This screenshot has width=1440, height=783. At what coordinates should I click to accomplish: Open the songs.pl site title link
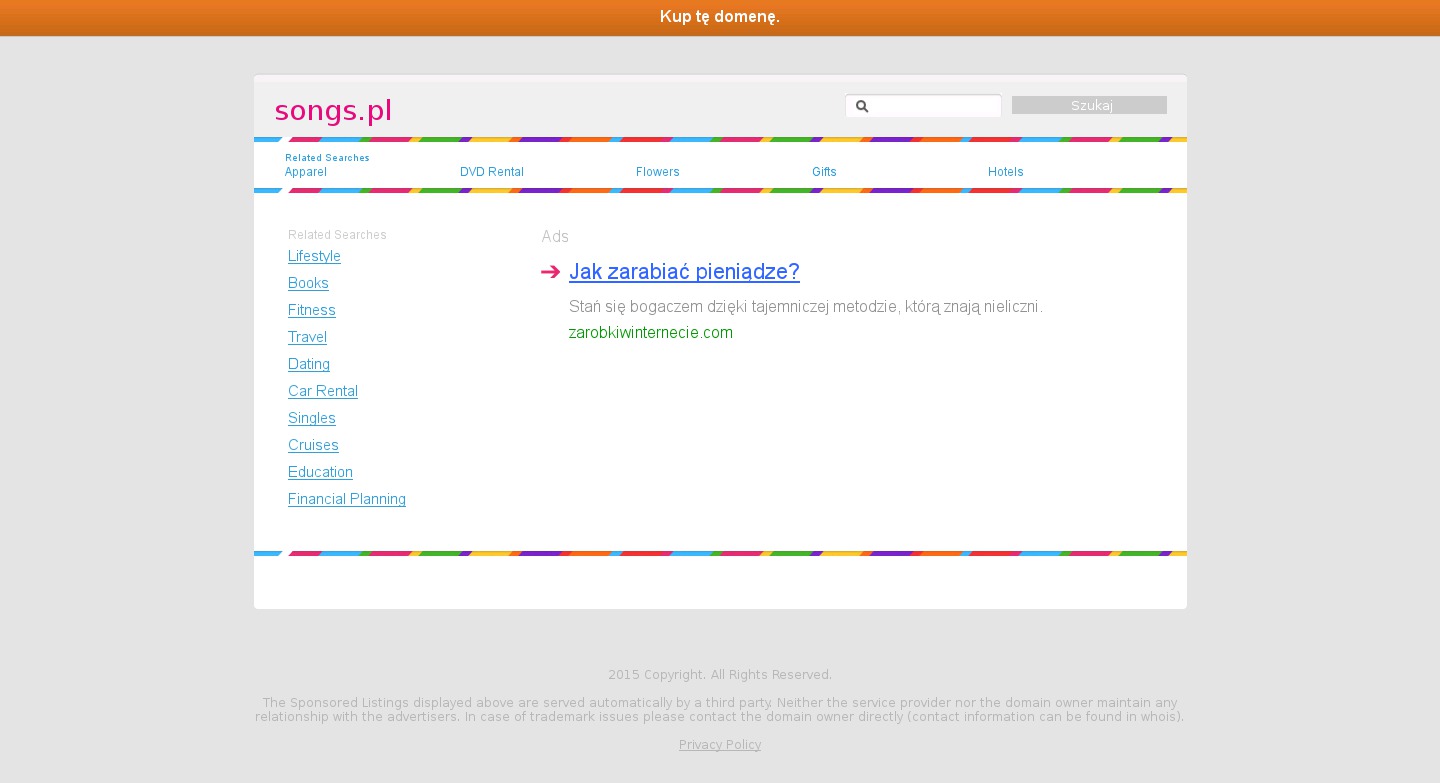(x=333, y=110)
